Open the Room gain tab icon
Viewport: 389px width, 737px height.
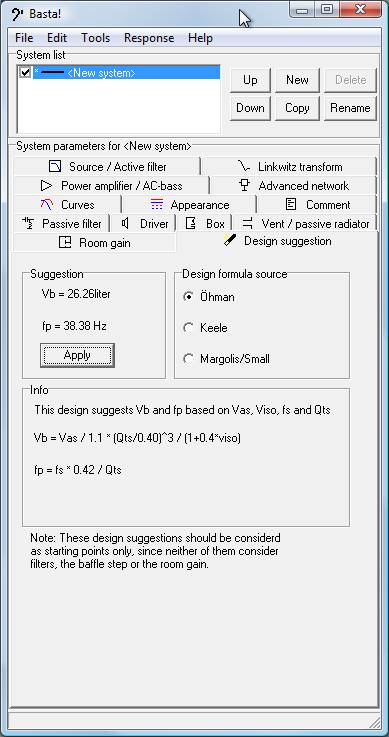(x=65, y=243)
